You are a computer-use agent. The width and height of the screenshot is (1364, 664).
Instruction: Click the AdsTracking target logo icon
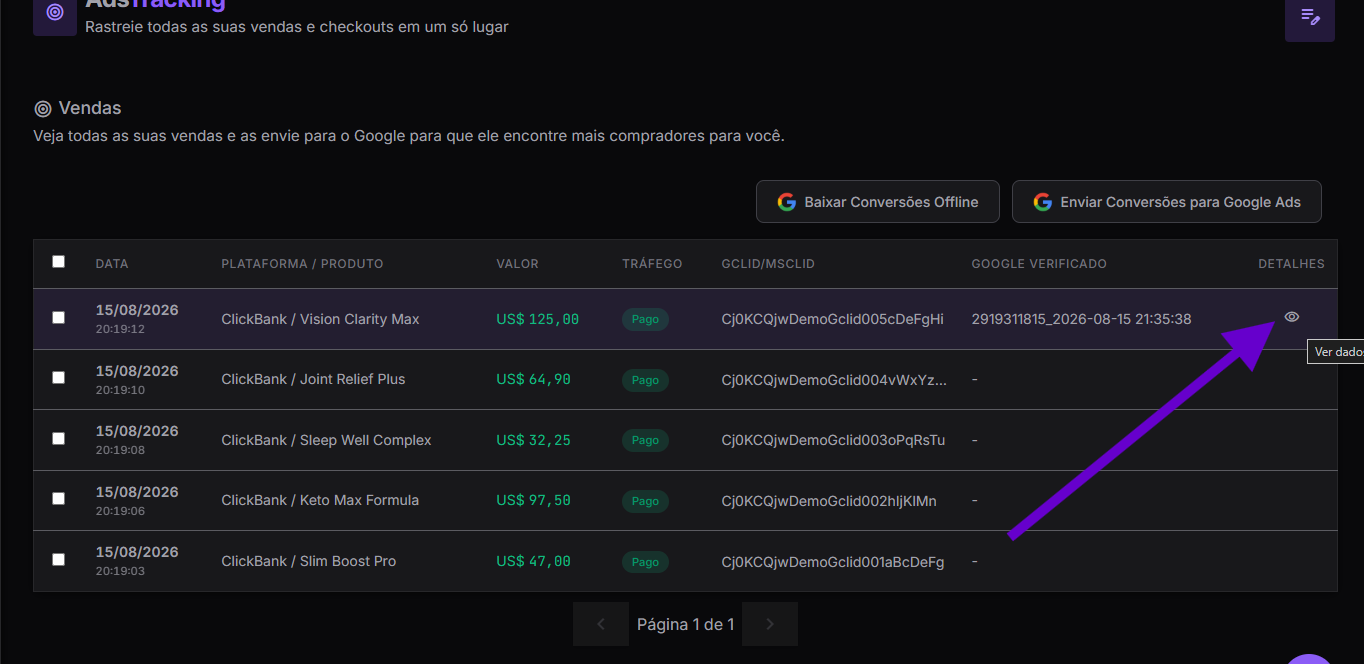tap(55, 14)
